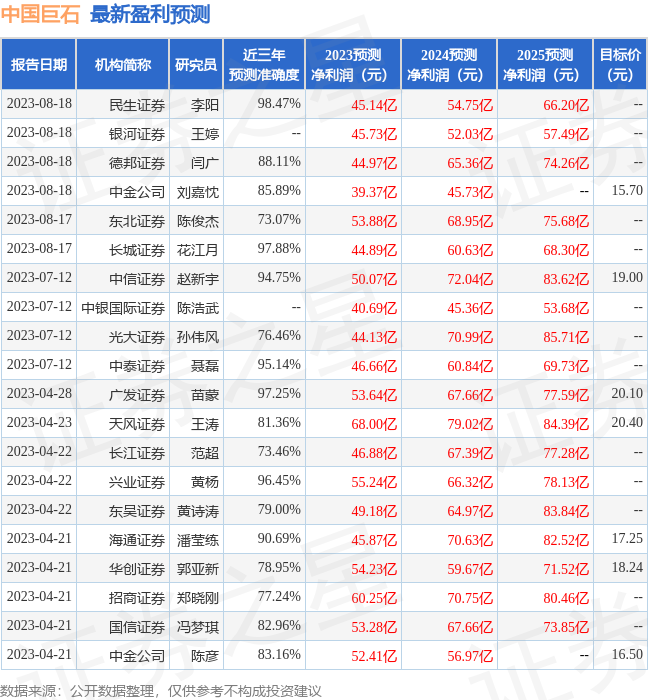Click 2025 profit forecast 85.71亿
Screen dimensions: 648x700
566,338
